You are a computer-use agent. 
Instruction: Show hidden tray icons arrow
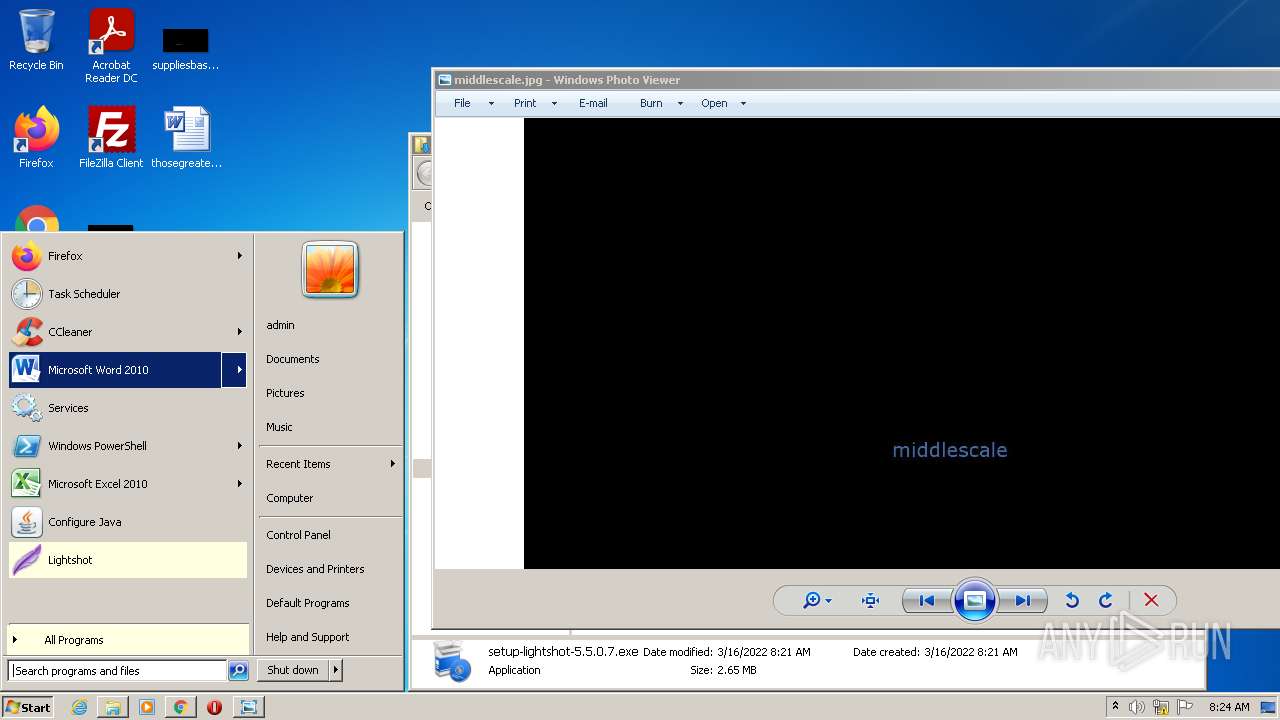coord(1115,707)
